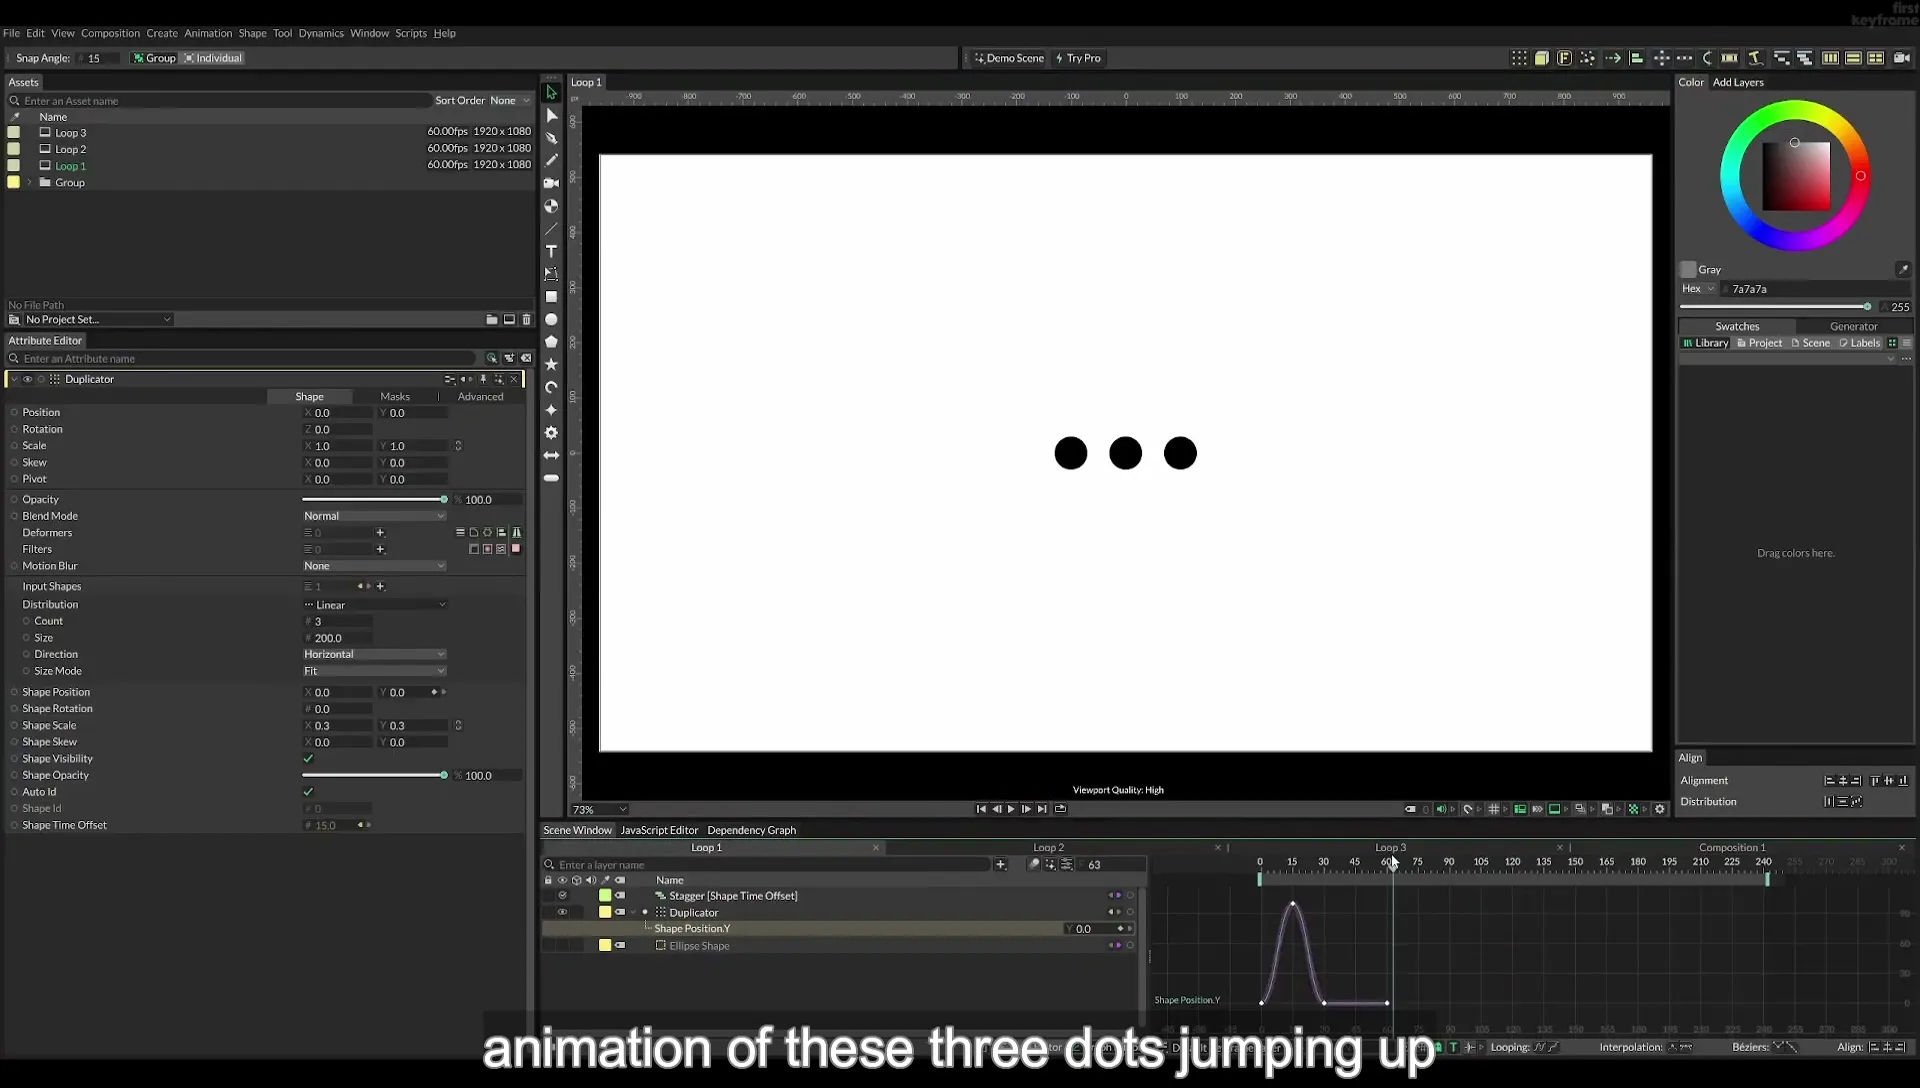Screen dimensions: 1920x1088
Task: Select the Cog shape tool
Action: click(551, 433)
